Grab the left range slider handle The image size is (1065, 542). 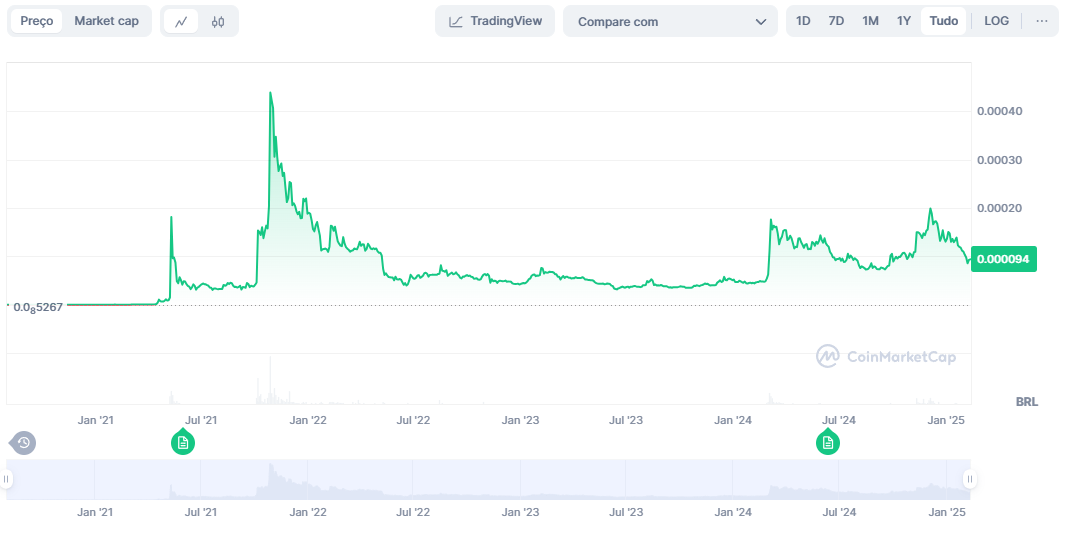(7, 480)
